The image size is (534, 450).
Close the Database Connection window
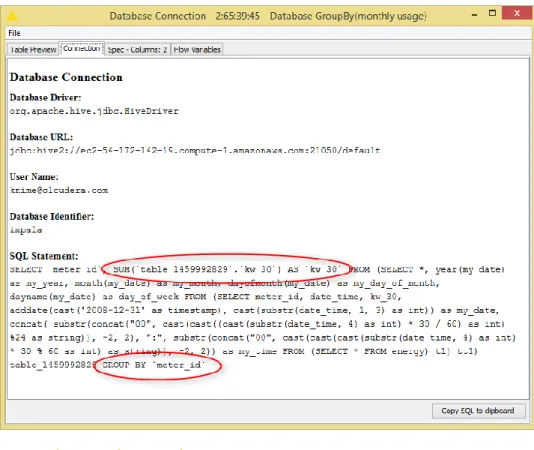516,14
